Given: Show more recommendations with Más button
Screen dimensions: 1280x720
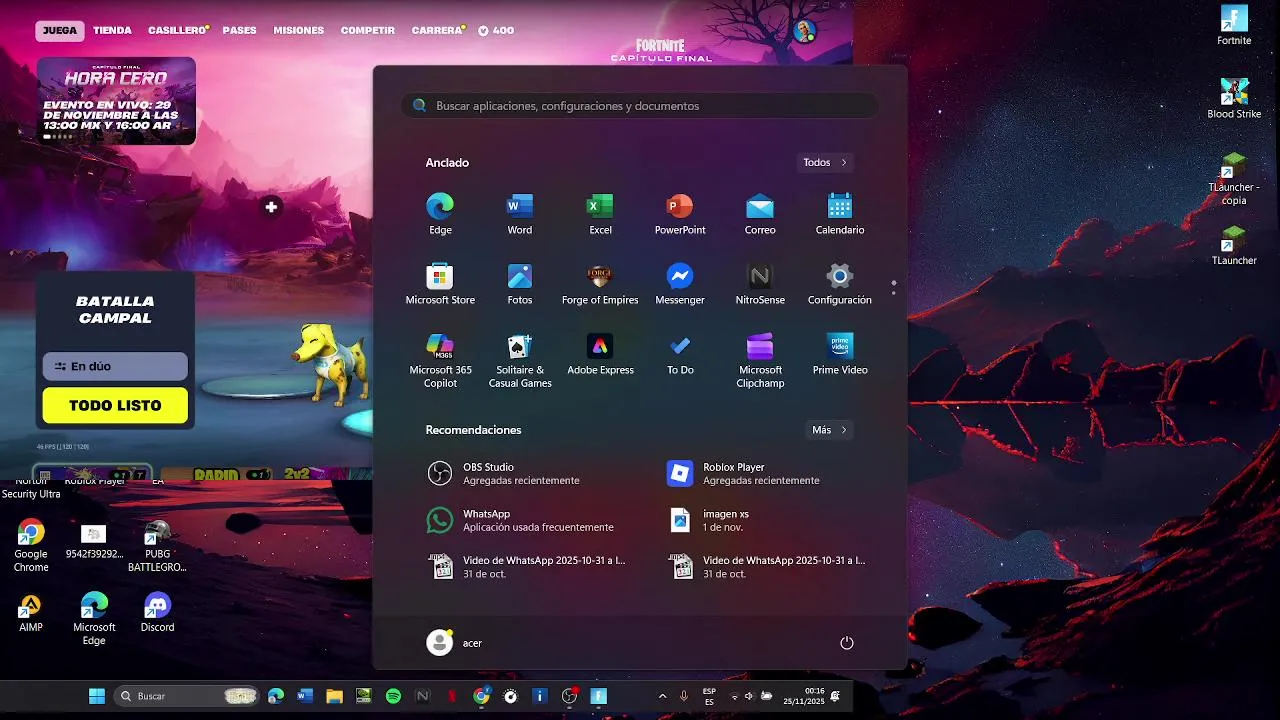Looking at the screenshot, I should coord(829,430).
